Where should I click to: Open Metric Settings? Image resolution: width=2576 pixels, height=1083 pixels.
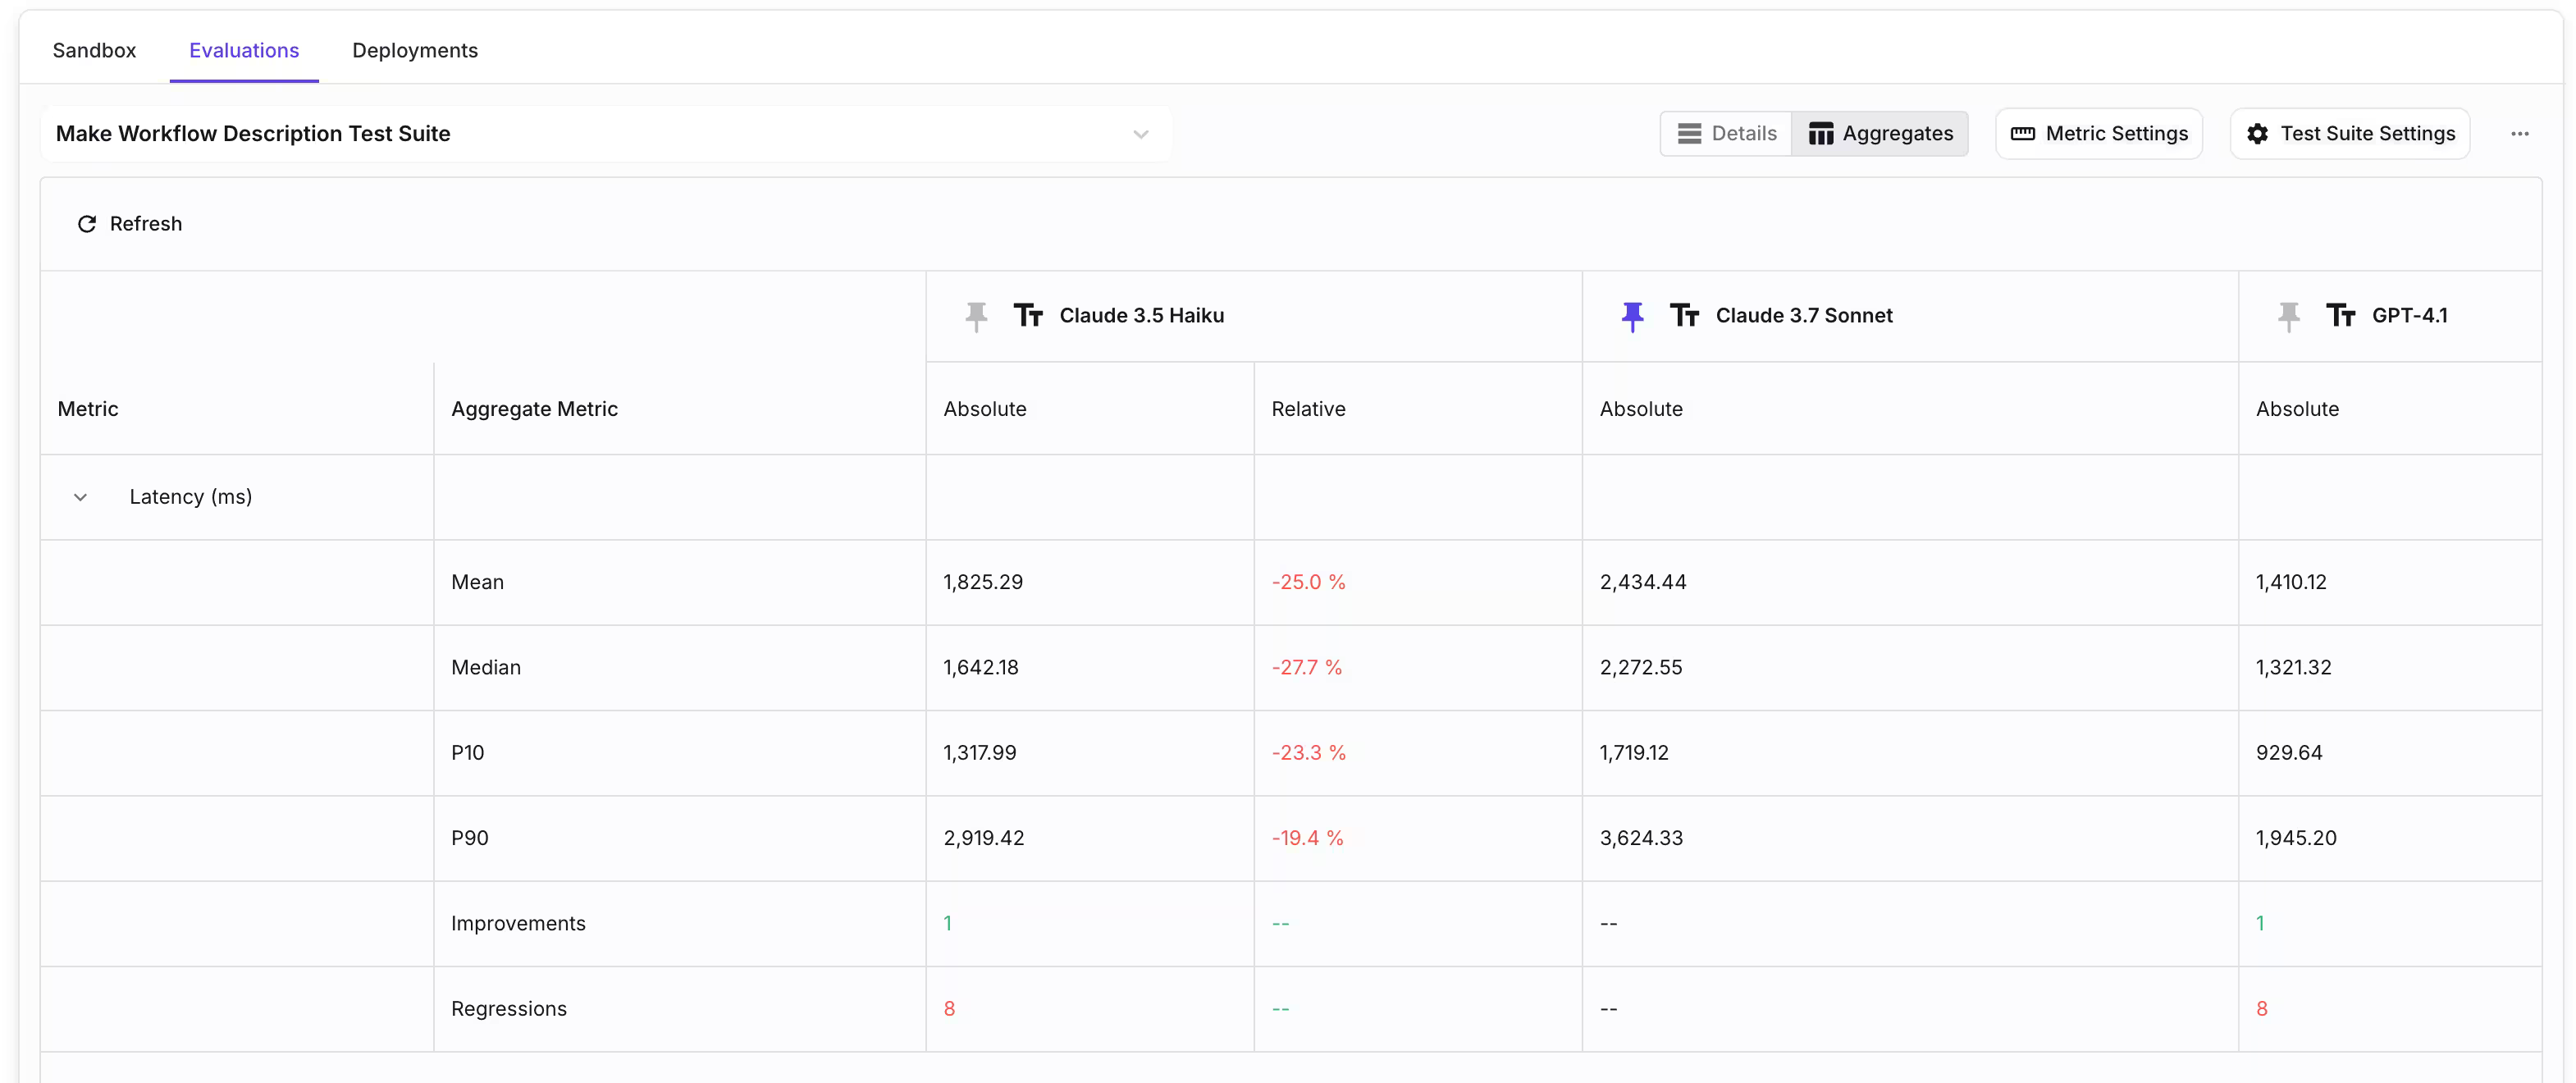[2116, 134]
